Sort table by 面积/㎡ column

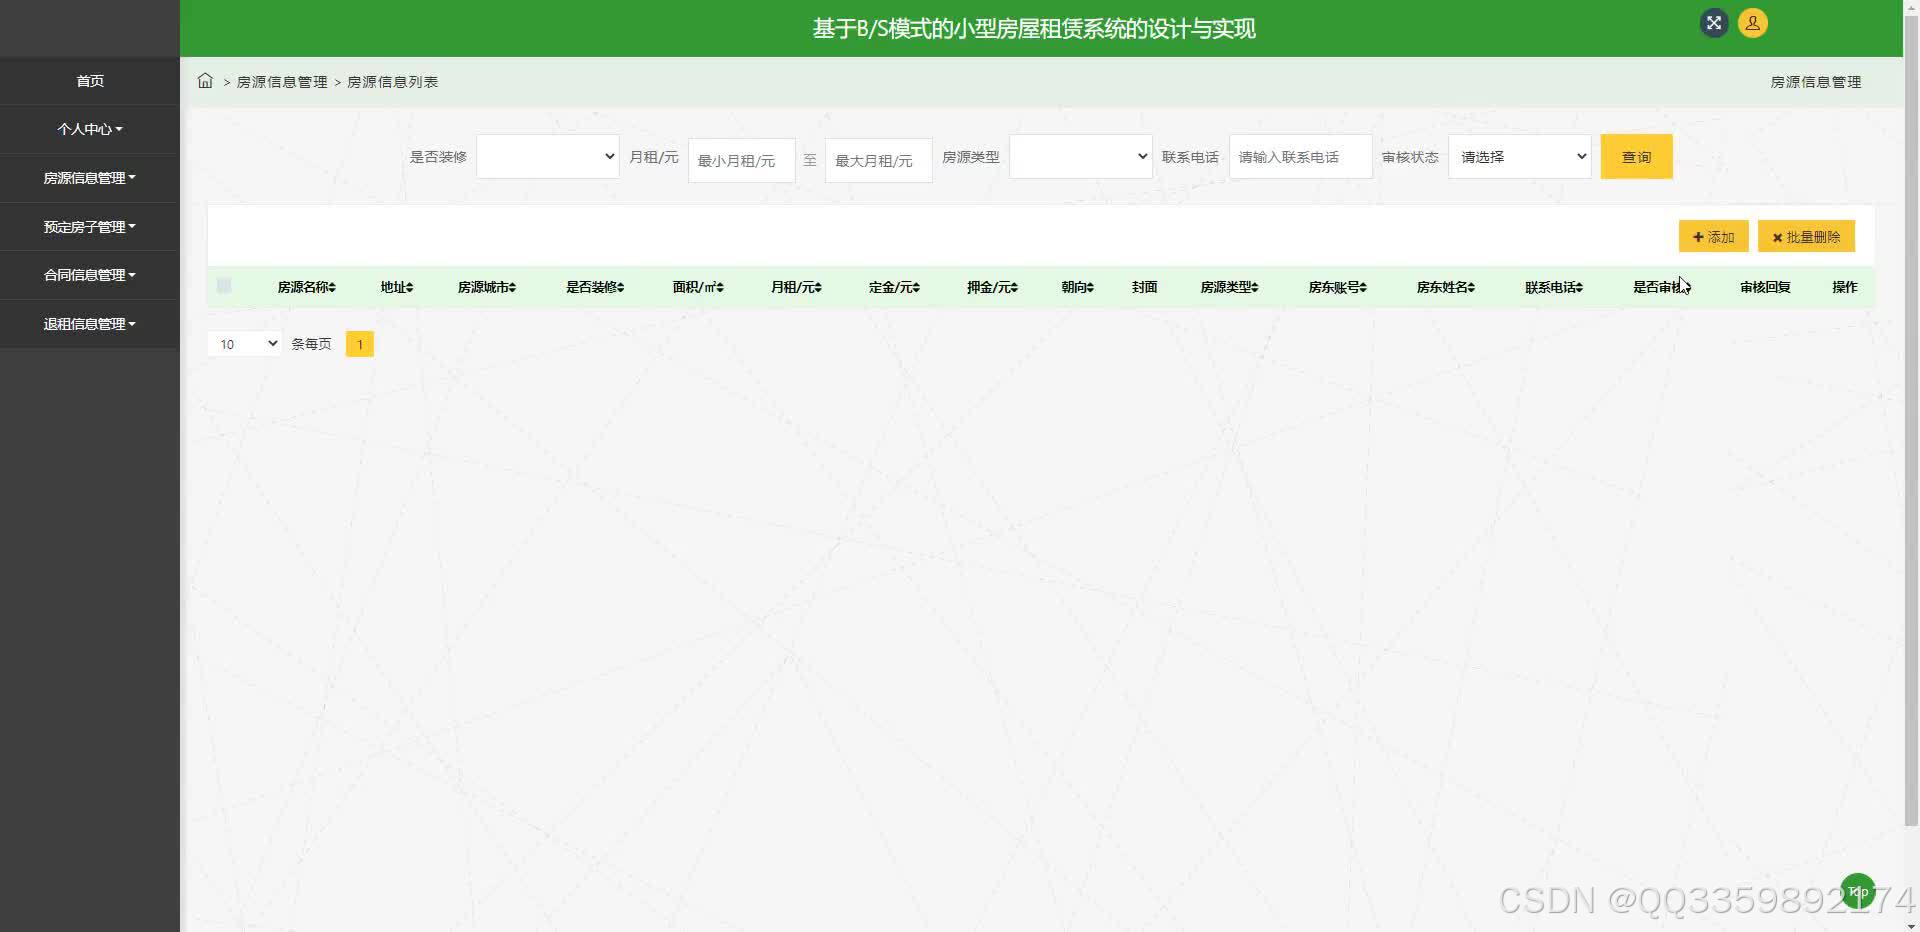pos(698,287)
